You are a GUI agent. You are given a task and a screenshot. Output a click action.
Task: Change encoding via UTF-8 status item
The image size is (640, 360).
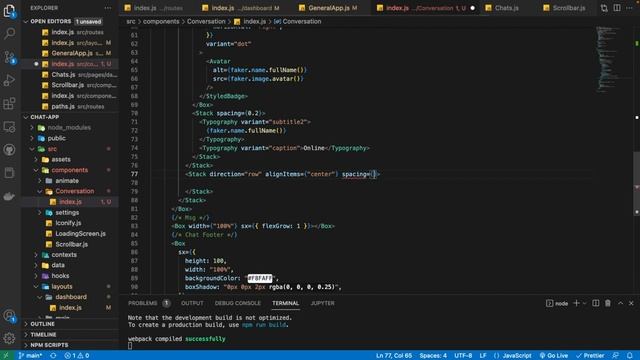click(x=463, y=356)
